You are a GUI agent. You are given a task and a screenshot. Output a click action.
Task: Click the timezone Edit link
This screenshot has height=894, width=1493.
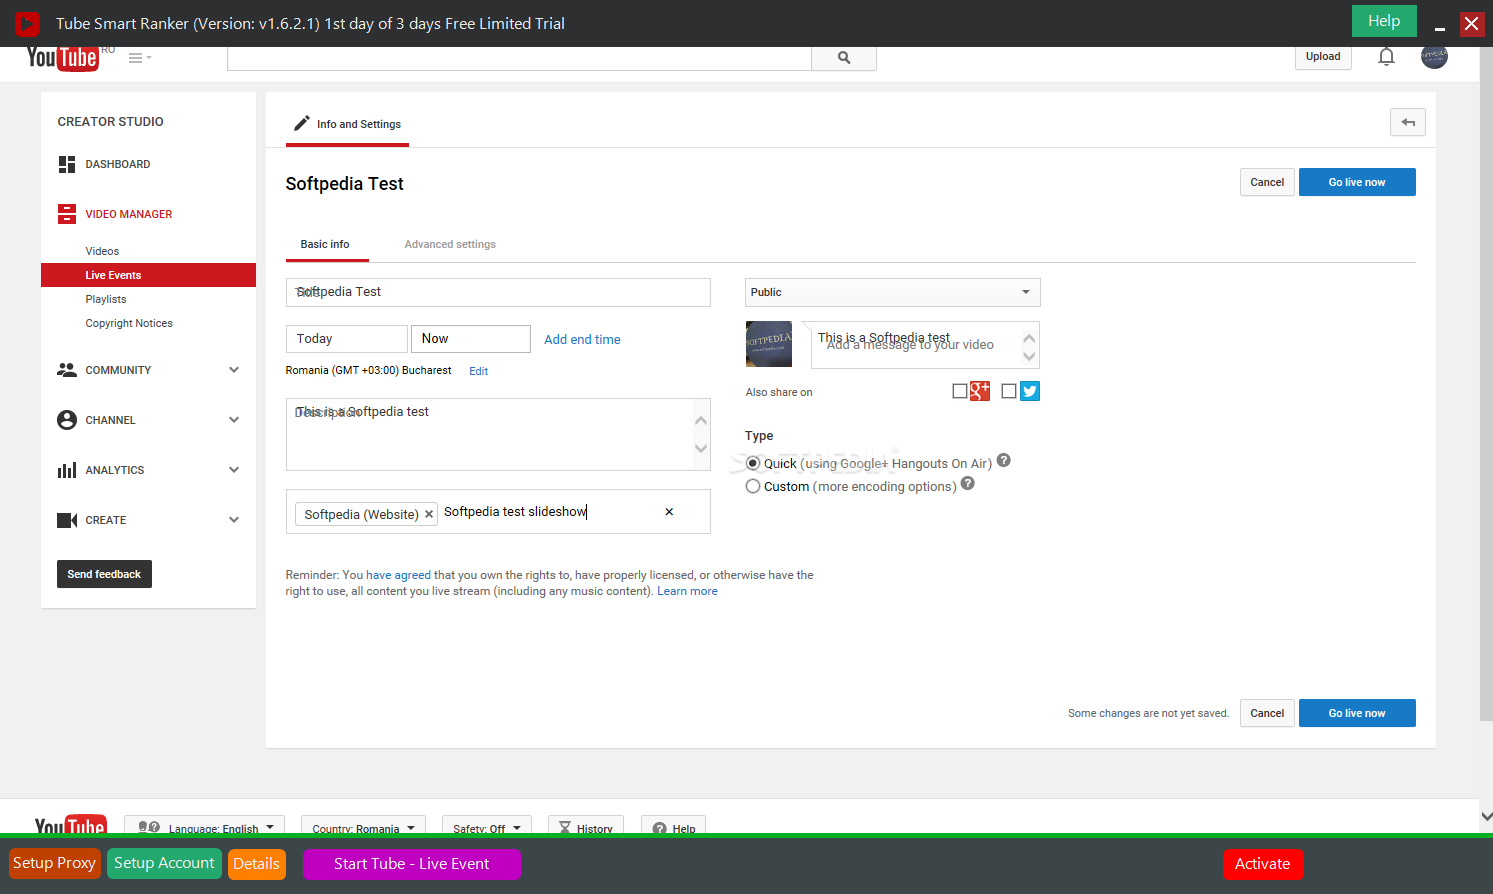tap(479, 371)
